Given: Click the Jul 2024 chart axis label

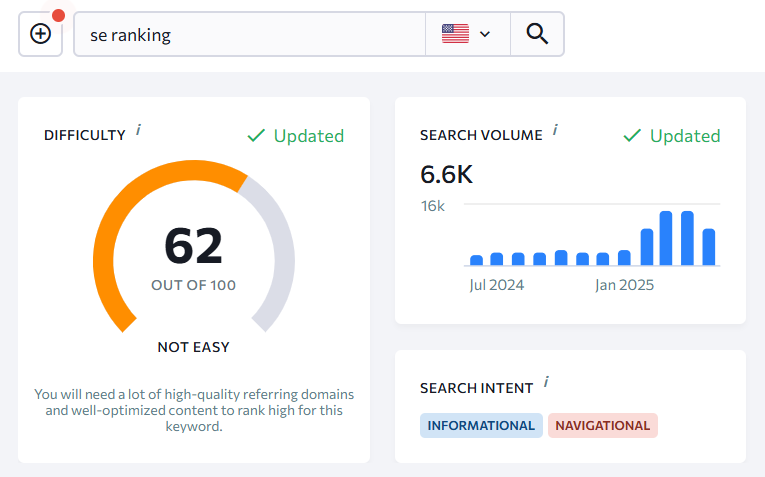Looking at the screenshot, I should coord(497,285).
